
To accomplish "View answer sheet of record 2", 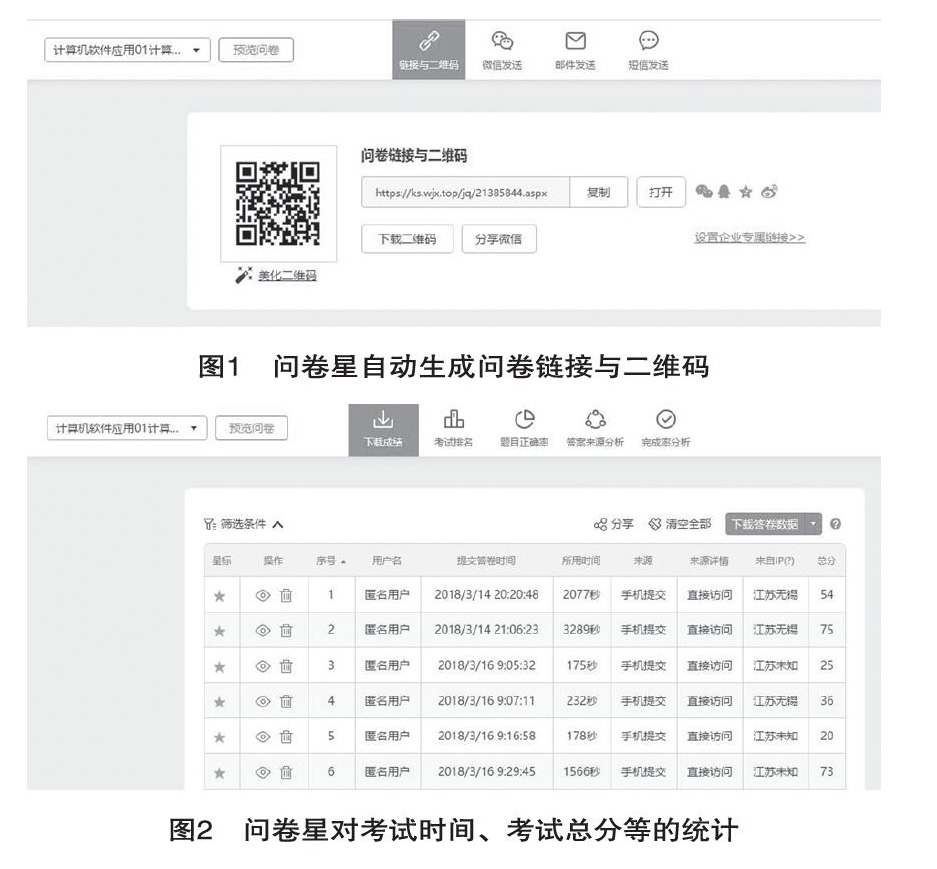I will (x=263, y=631).
